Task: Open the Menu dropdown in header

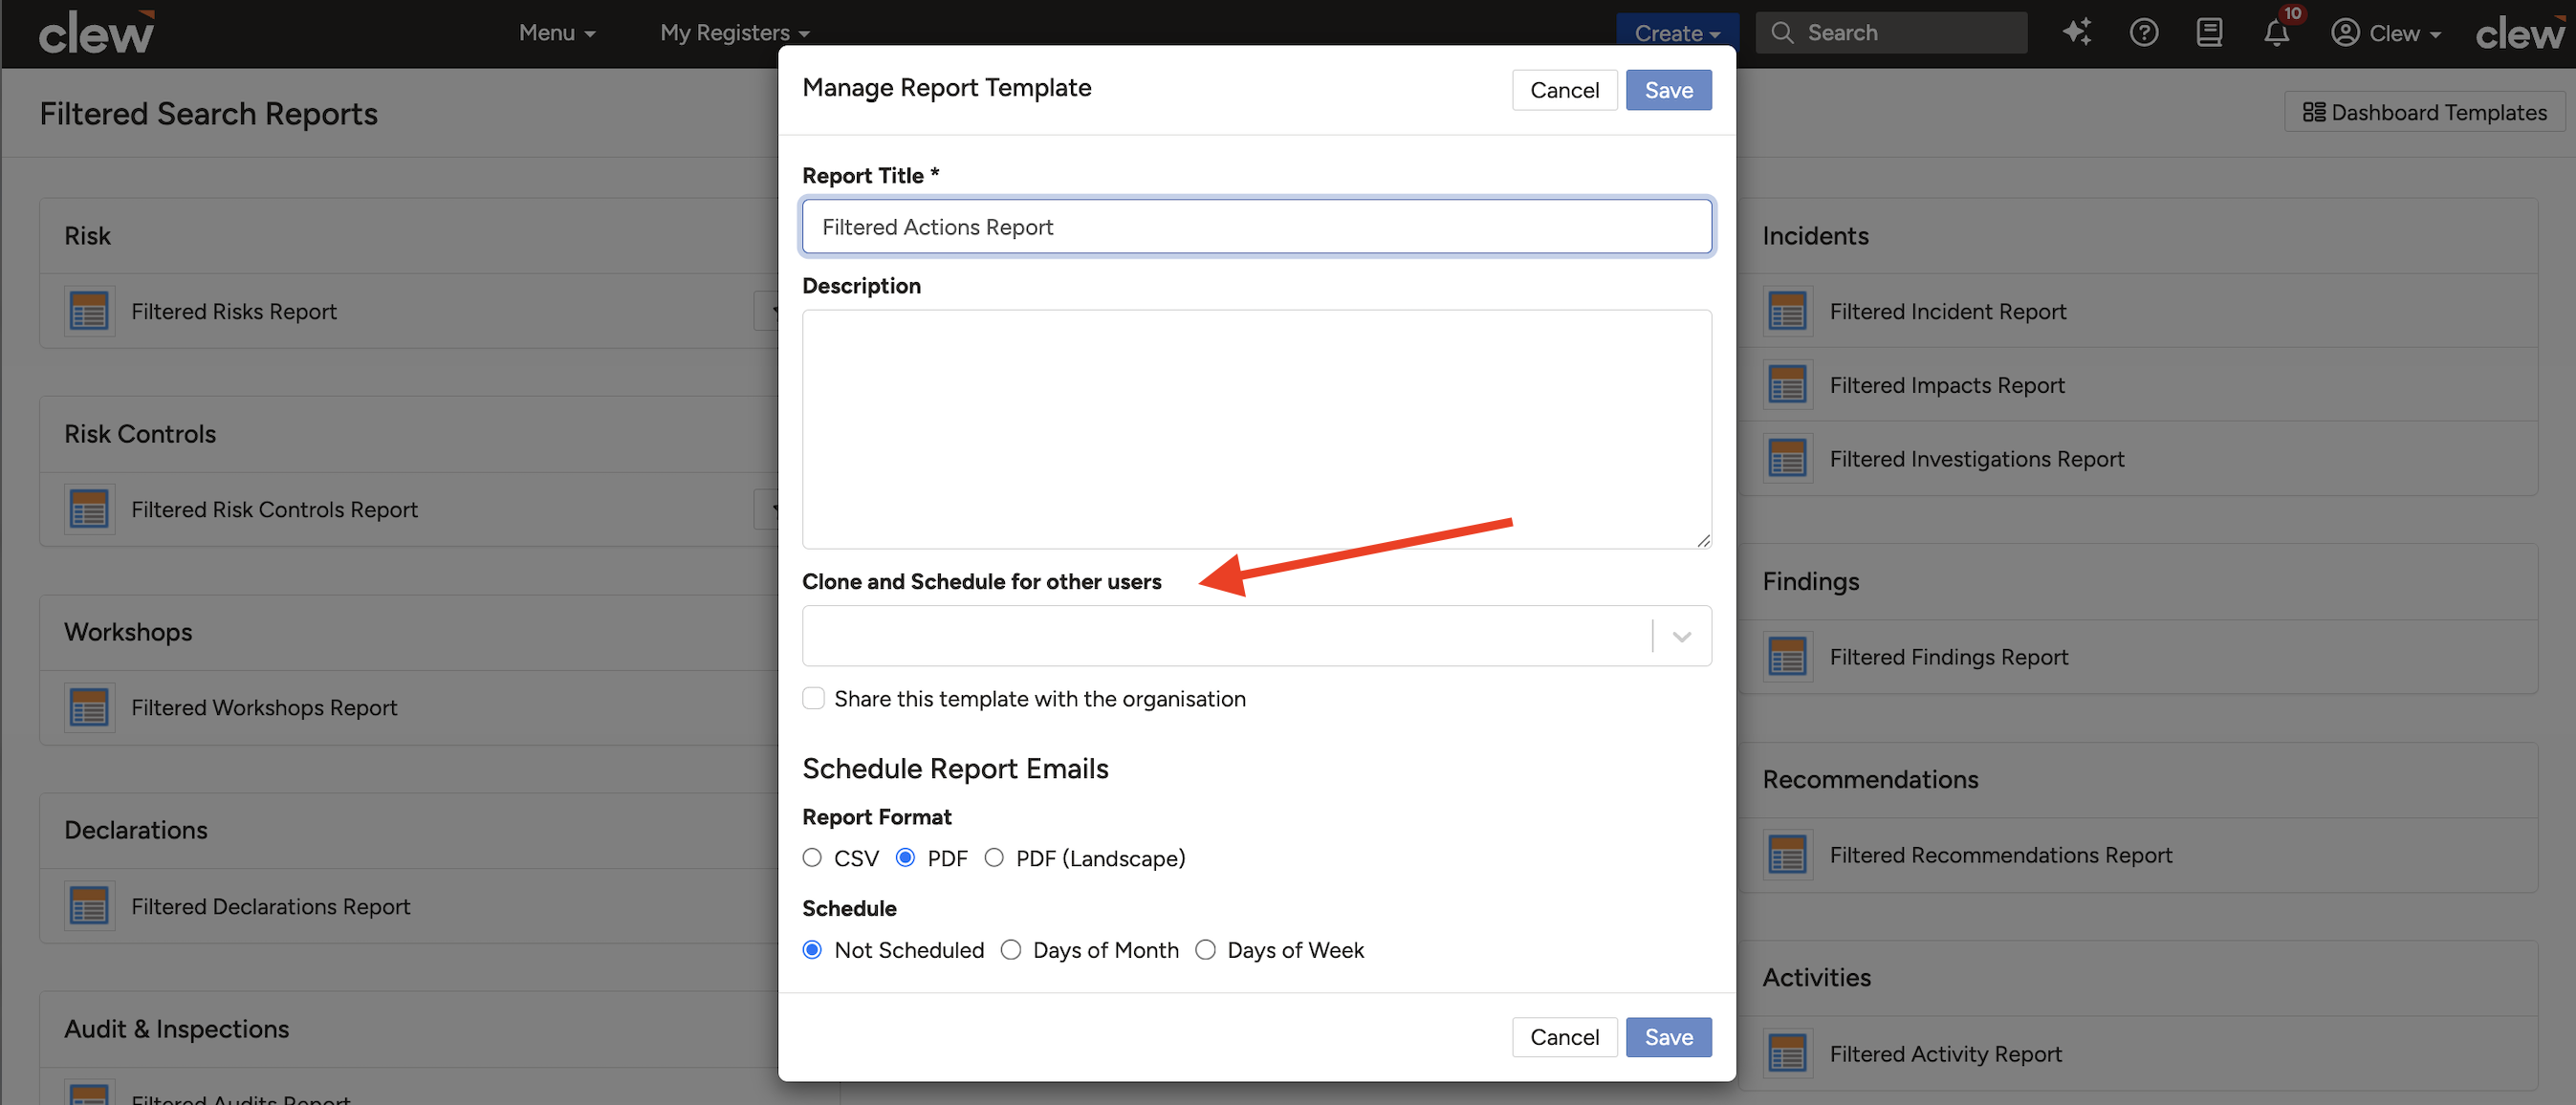Action: [x=557, y=32]
